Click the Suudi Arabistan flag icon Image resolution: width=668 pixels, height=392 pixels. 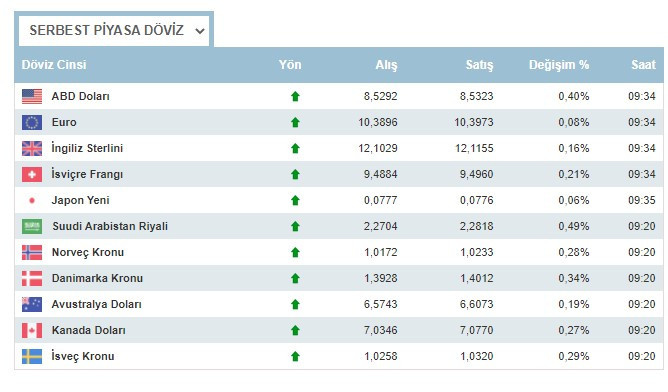click(x=32, y=226)
